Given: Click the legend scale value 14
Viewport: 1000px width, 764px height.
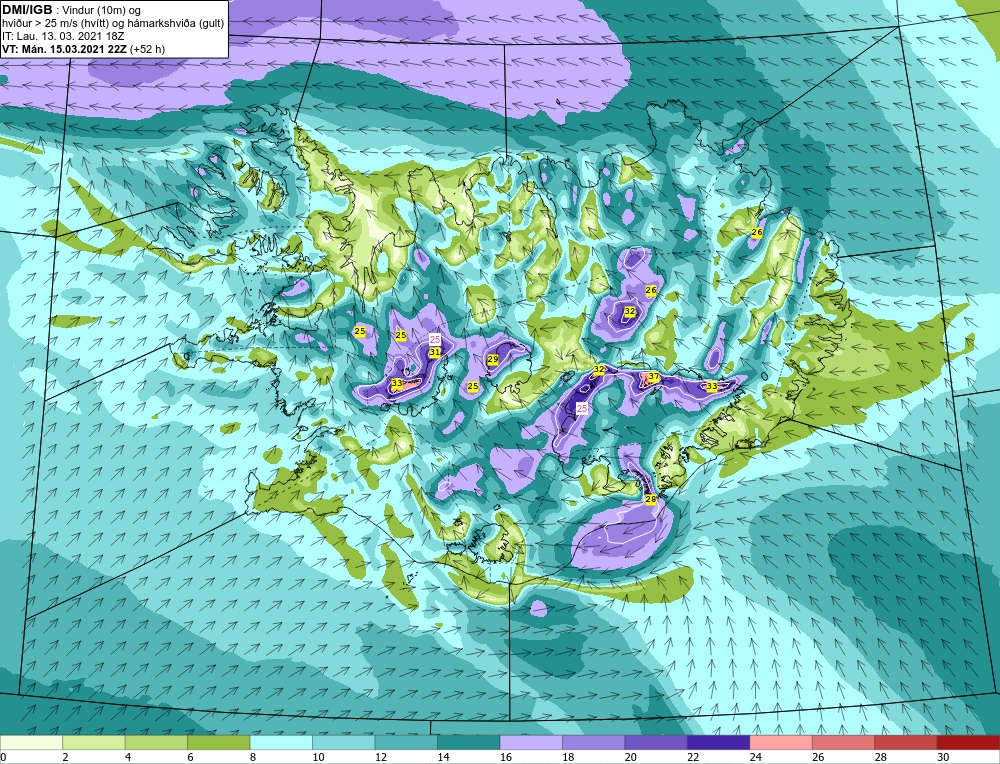Looking at the screenshot, I should (443, 757).
